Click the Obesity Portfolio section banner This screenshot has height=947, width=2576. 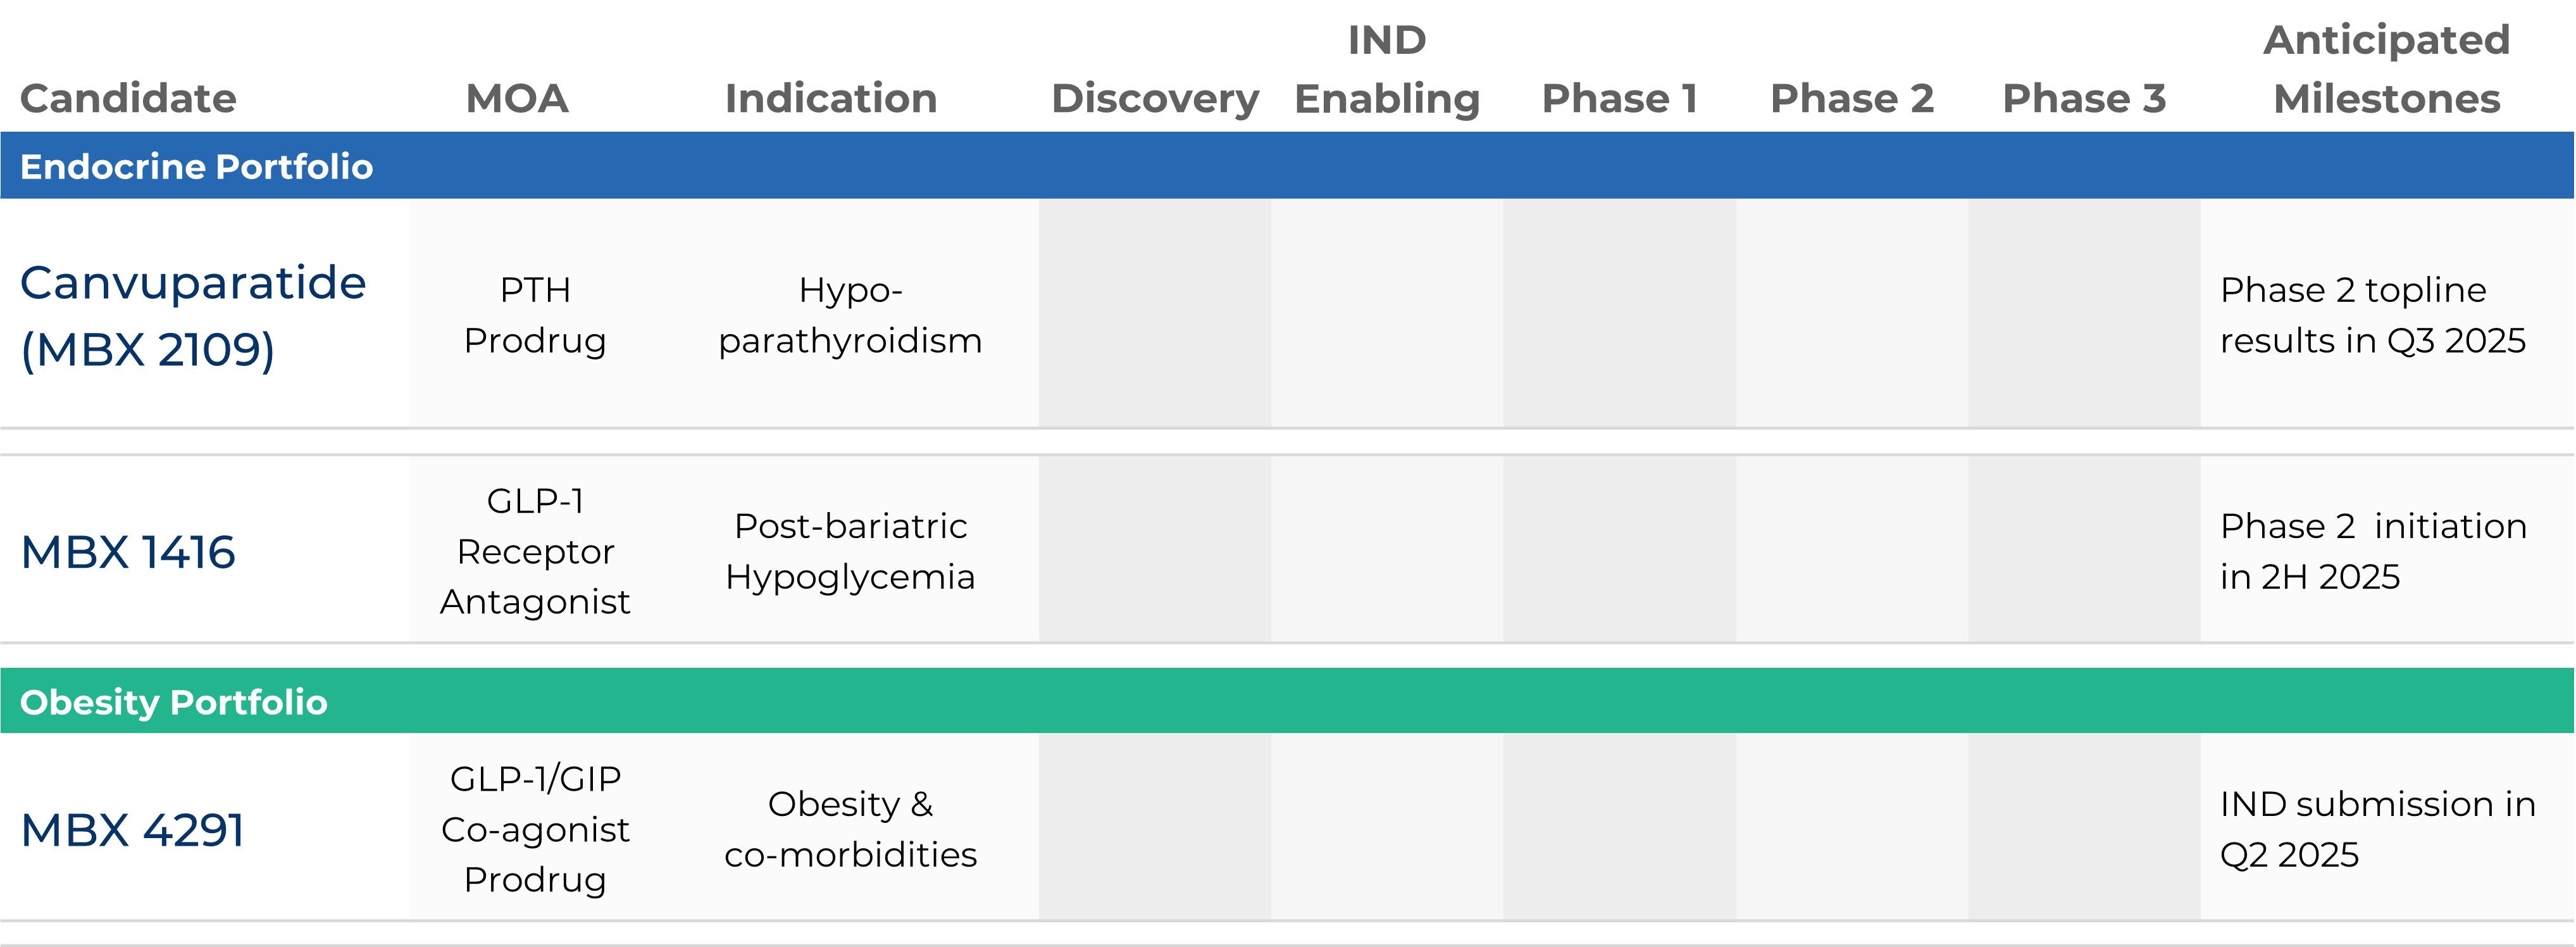[x=174, y=702]
